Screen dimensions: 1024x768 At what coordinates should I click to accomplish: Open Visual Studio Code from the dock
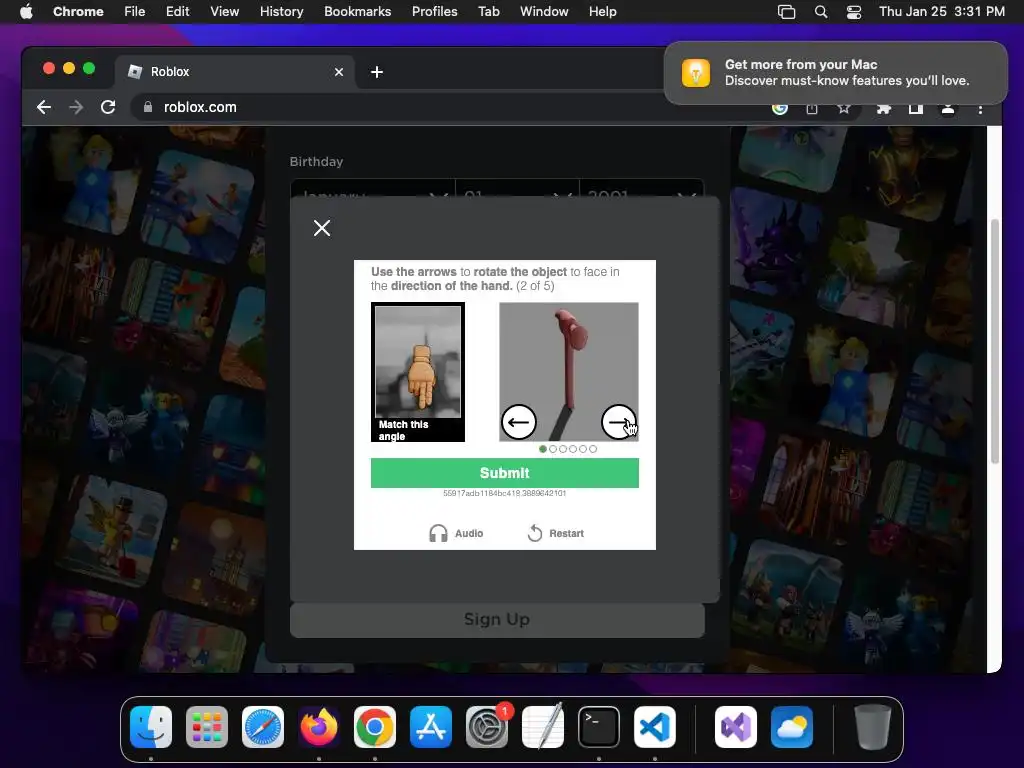pos(654,727)
